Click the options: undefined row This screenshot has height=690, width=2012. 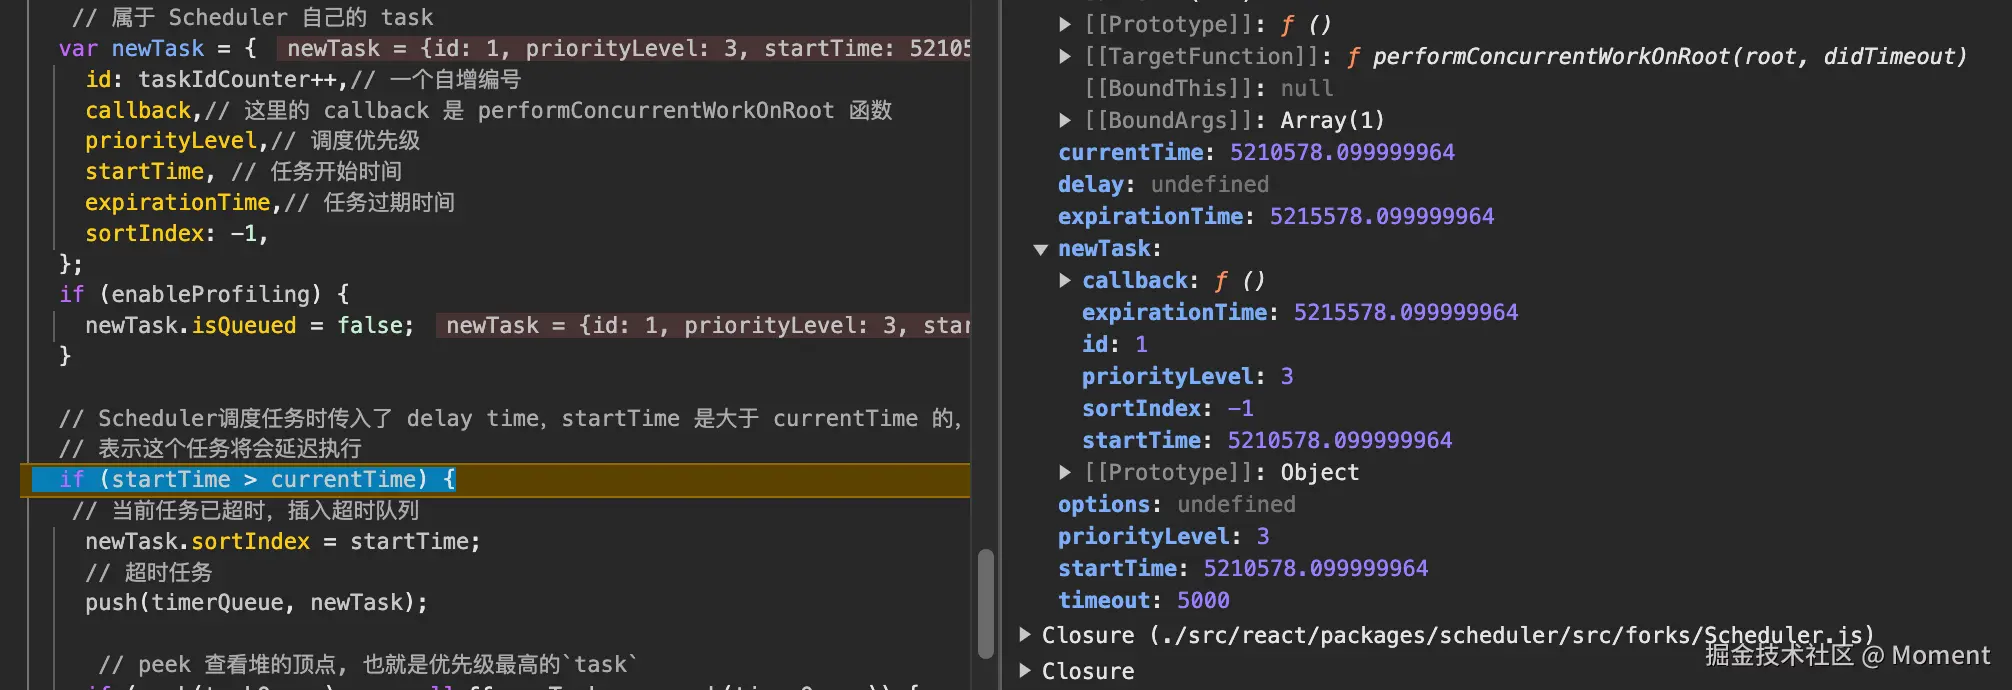[1176, 505]
